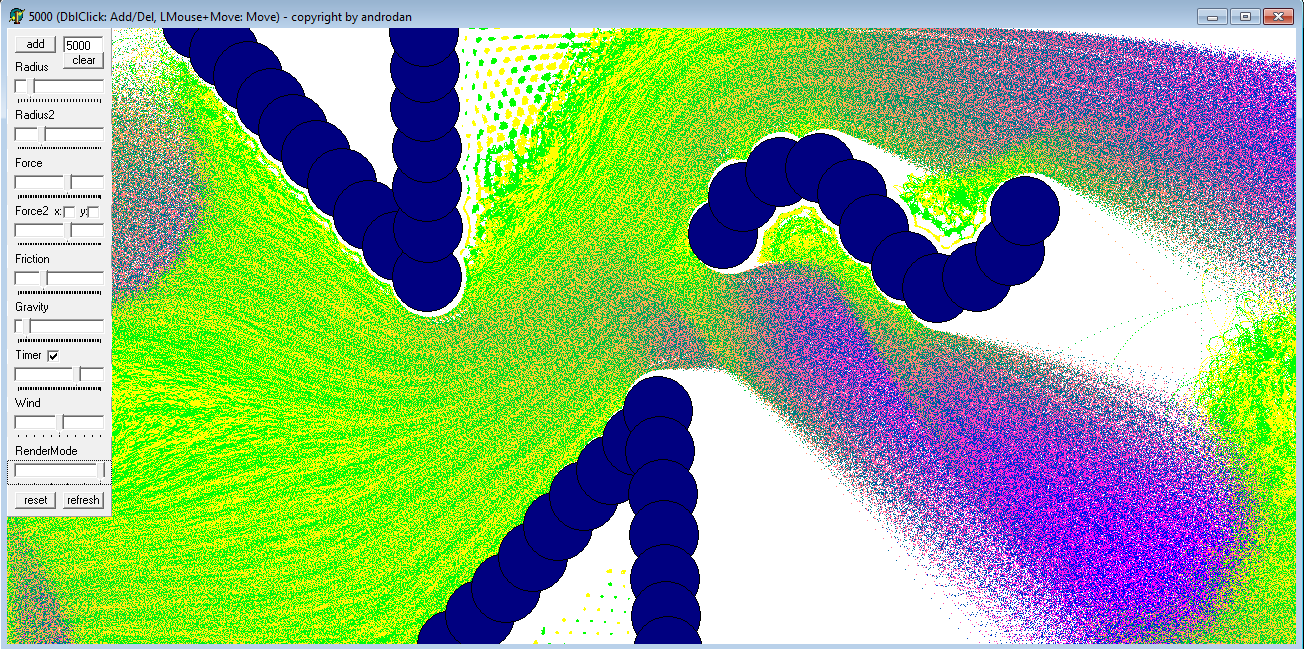Click the Radius2 label
This screenshot has height=649, width=1304.
pos(35,115)
